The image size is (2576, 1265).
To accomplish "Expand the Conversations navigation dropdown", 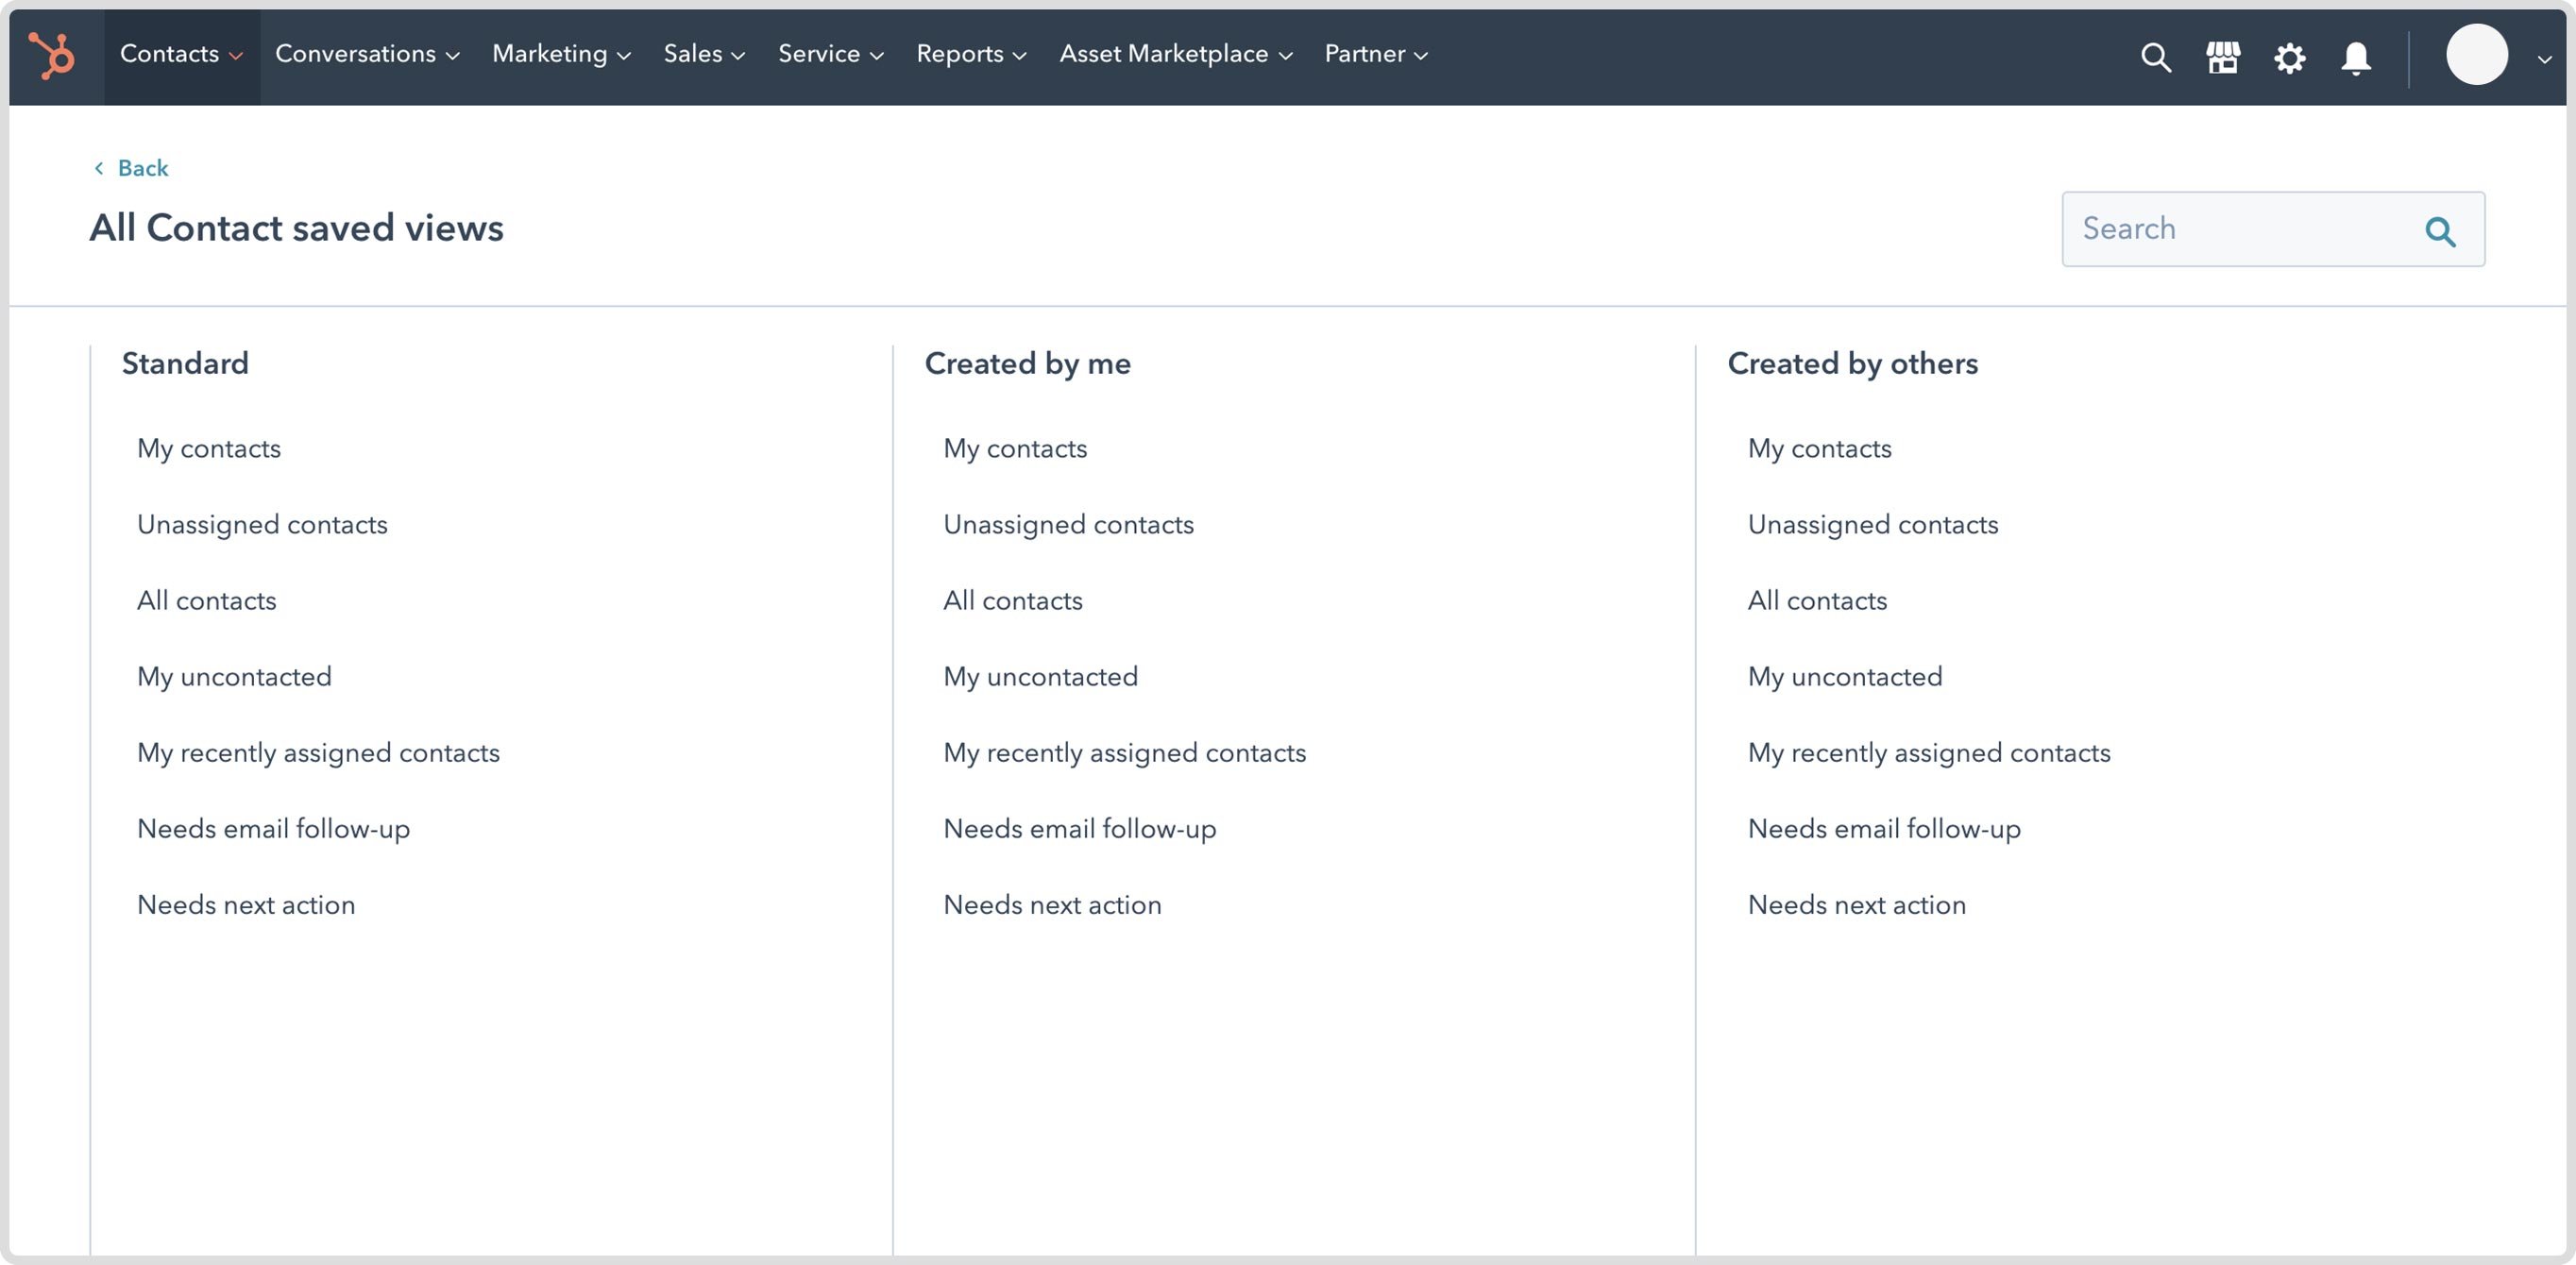I will click(366, 53).
